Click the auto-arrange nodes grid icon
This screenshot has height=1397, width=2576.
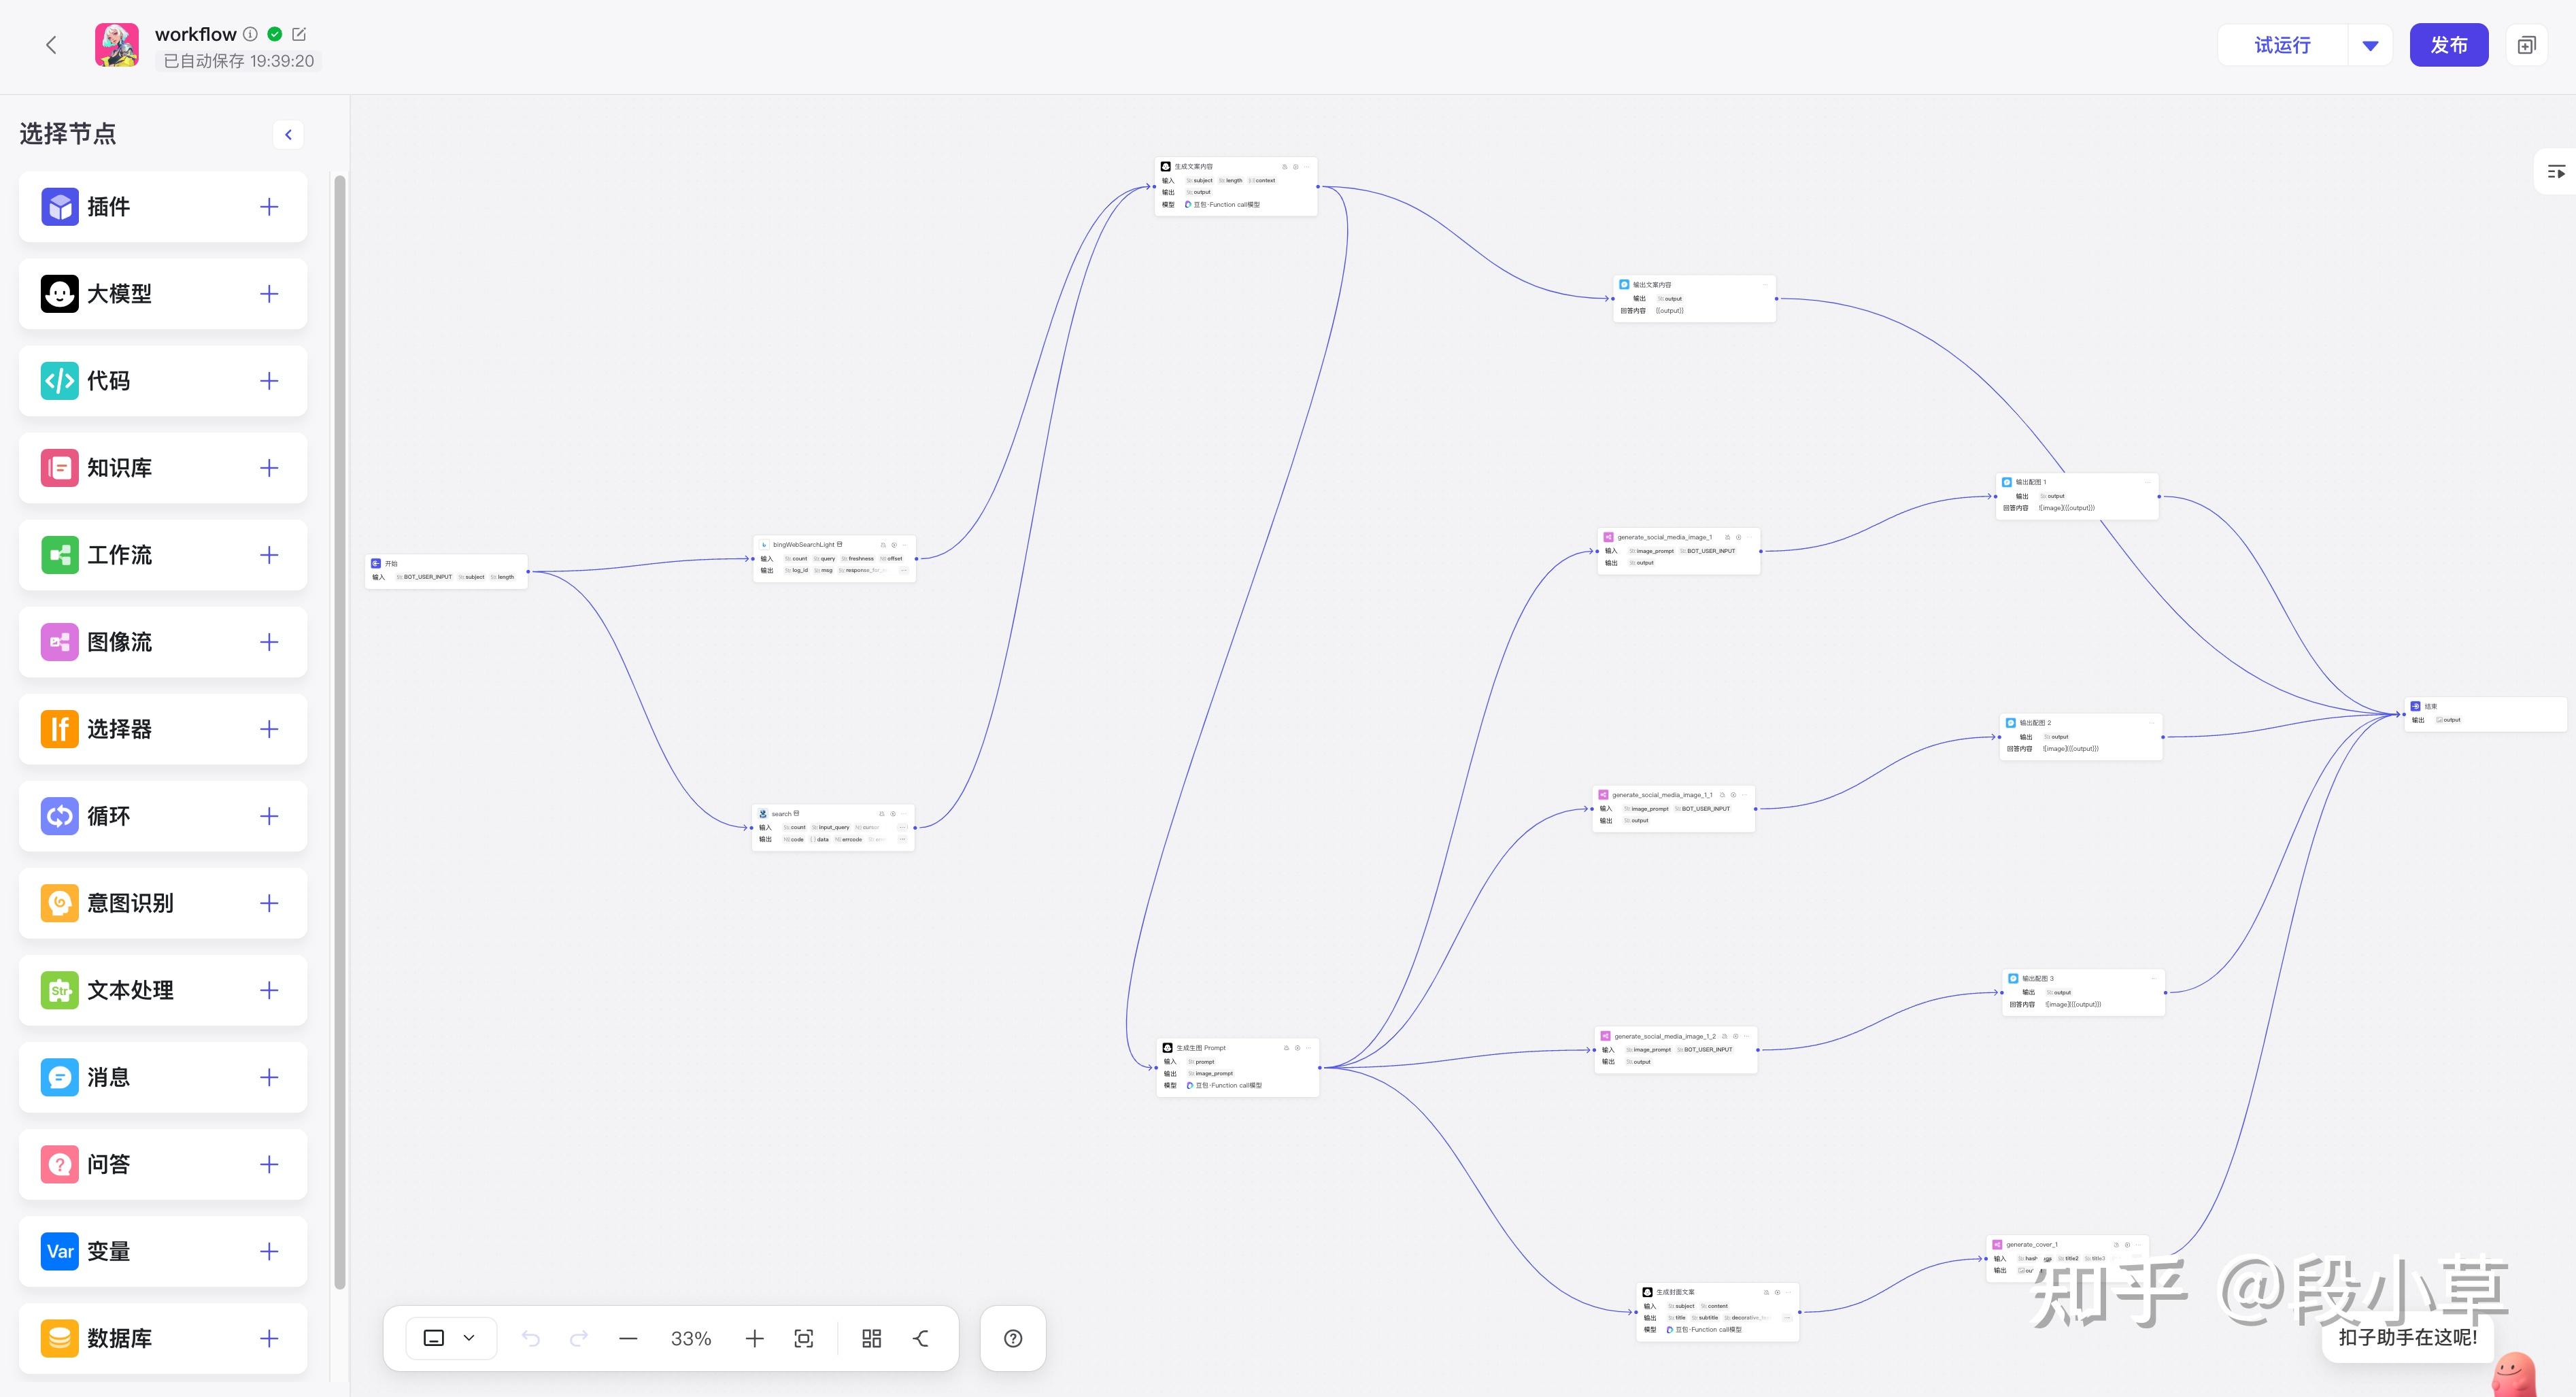point(871,1338)
